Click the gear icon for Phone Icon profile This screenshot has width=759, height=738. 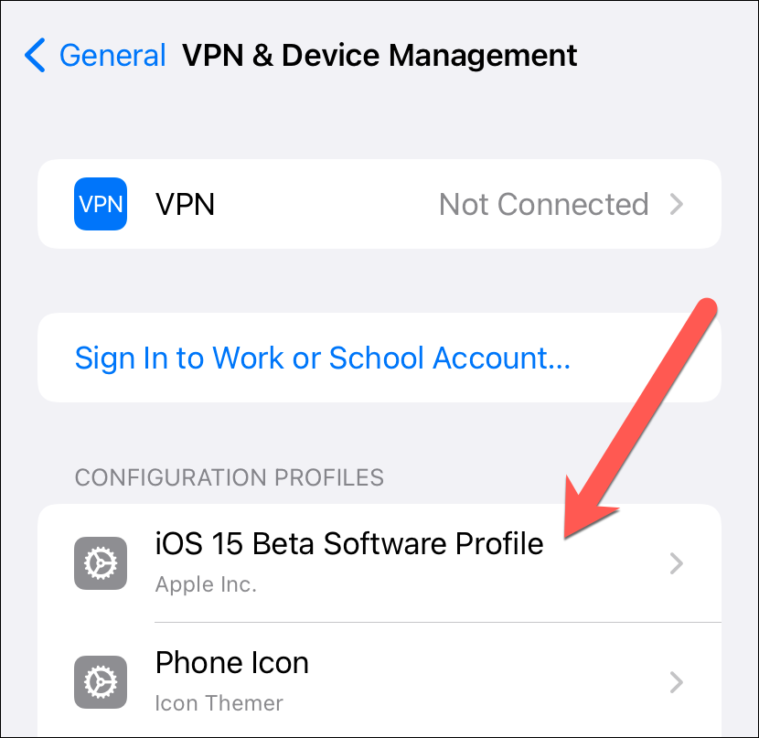pyautogui.click(x=101, y=682)
